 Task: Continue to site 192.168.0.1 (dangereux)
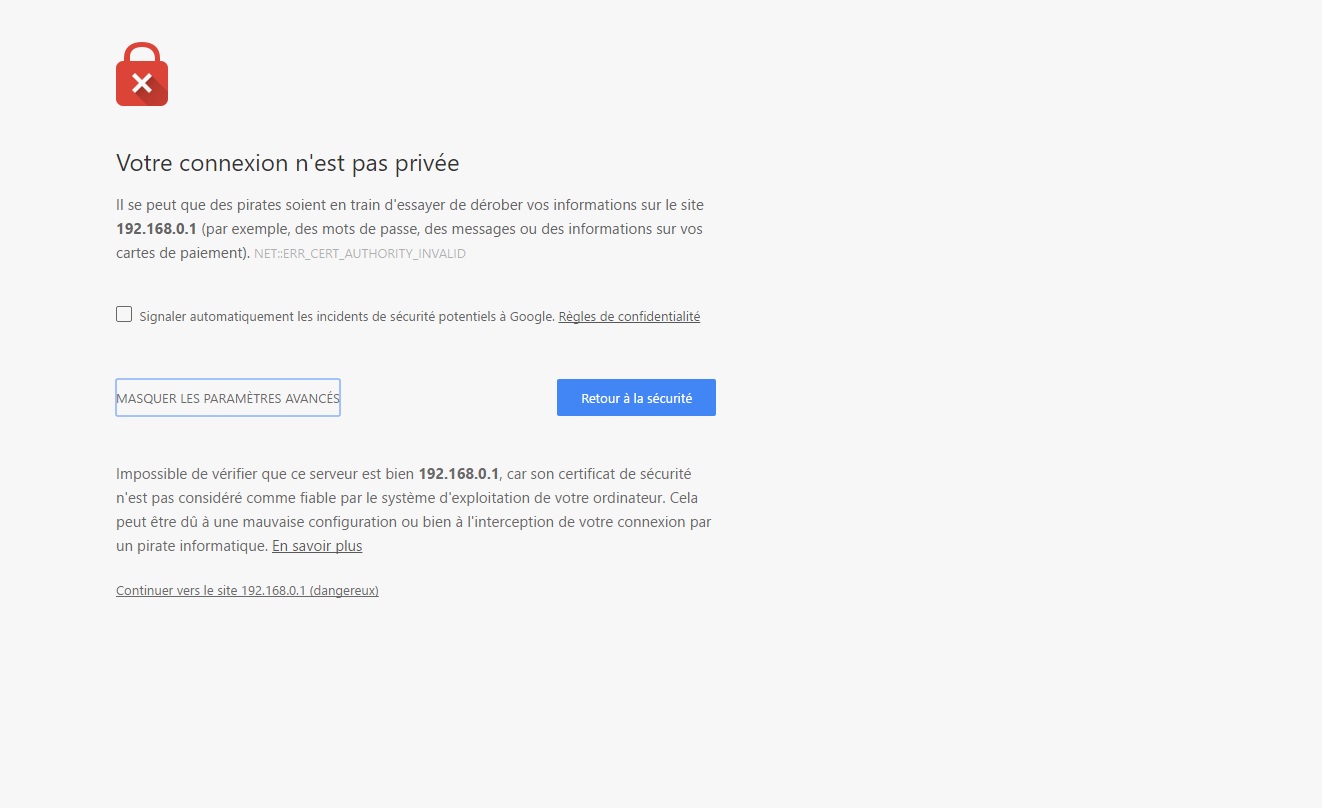[247, 591]
